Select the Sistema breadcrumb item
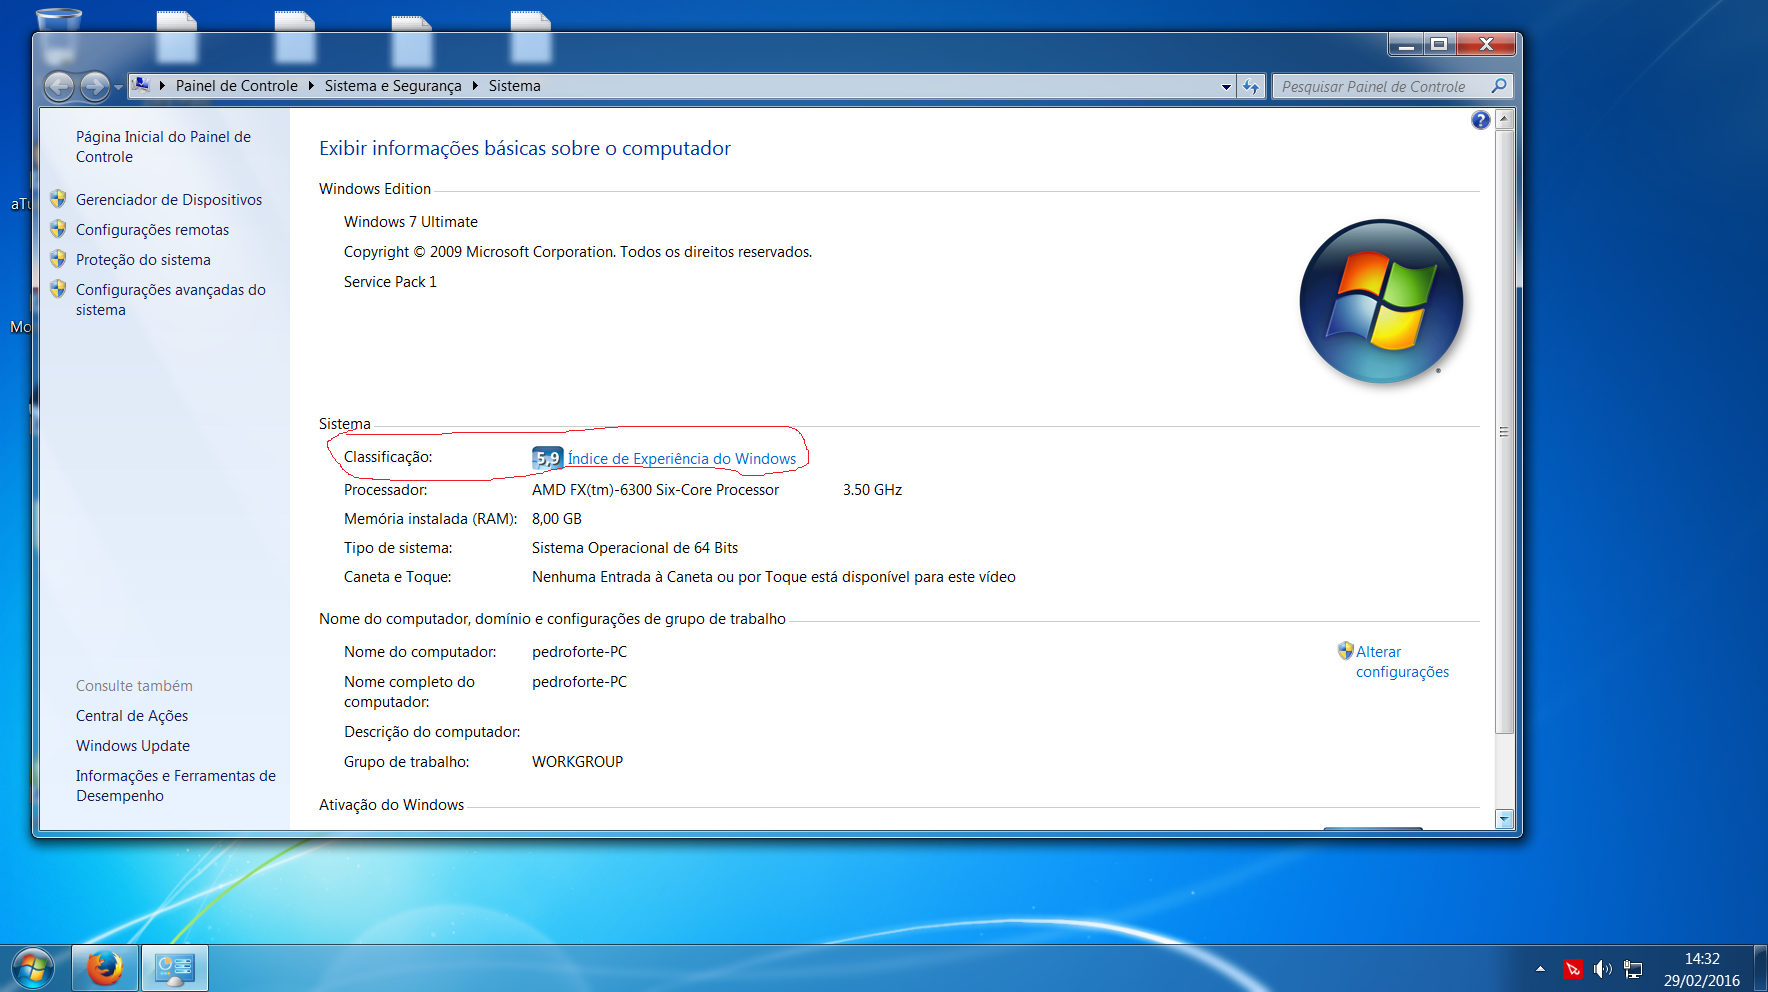1768x992 pixels. click(x=514, y=86)
